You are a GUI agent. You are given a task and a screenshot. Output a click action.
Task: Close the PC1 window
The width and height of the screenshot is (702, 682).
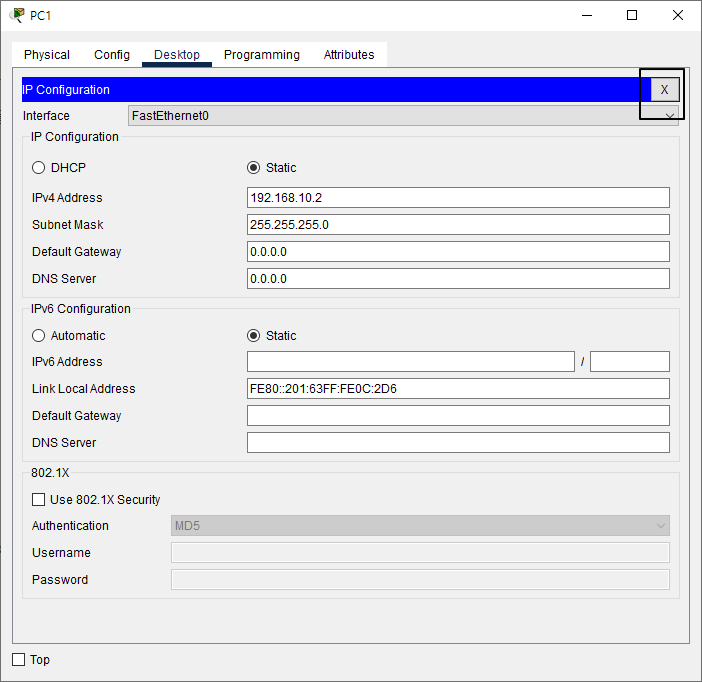678,15
